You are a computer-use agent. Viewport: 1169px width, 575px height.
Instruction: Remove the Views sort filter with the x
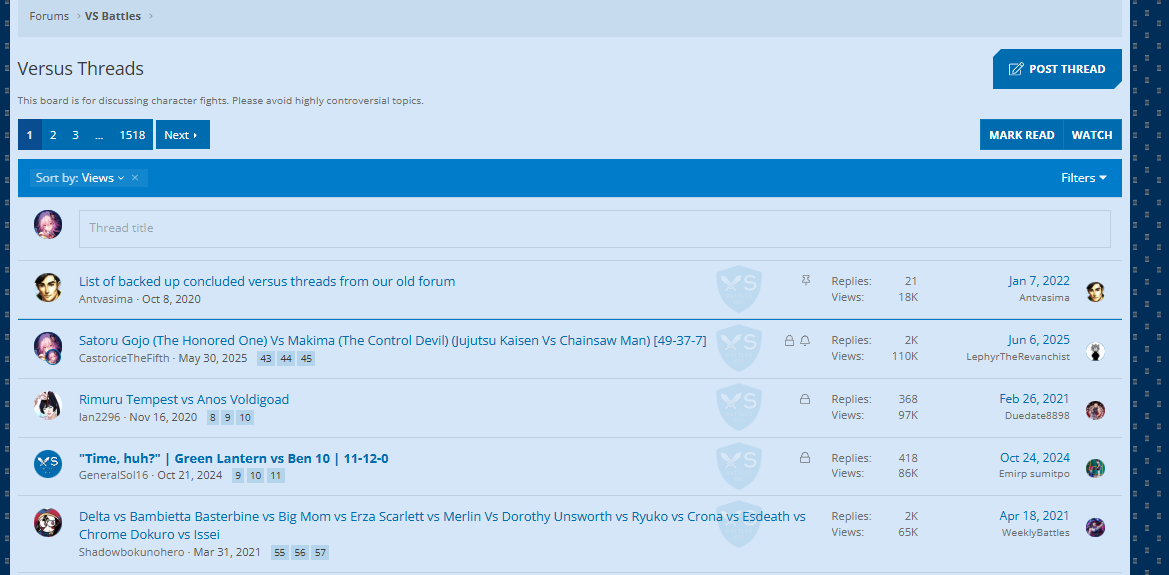click(135, 177)
